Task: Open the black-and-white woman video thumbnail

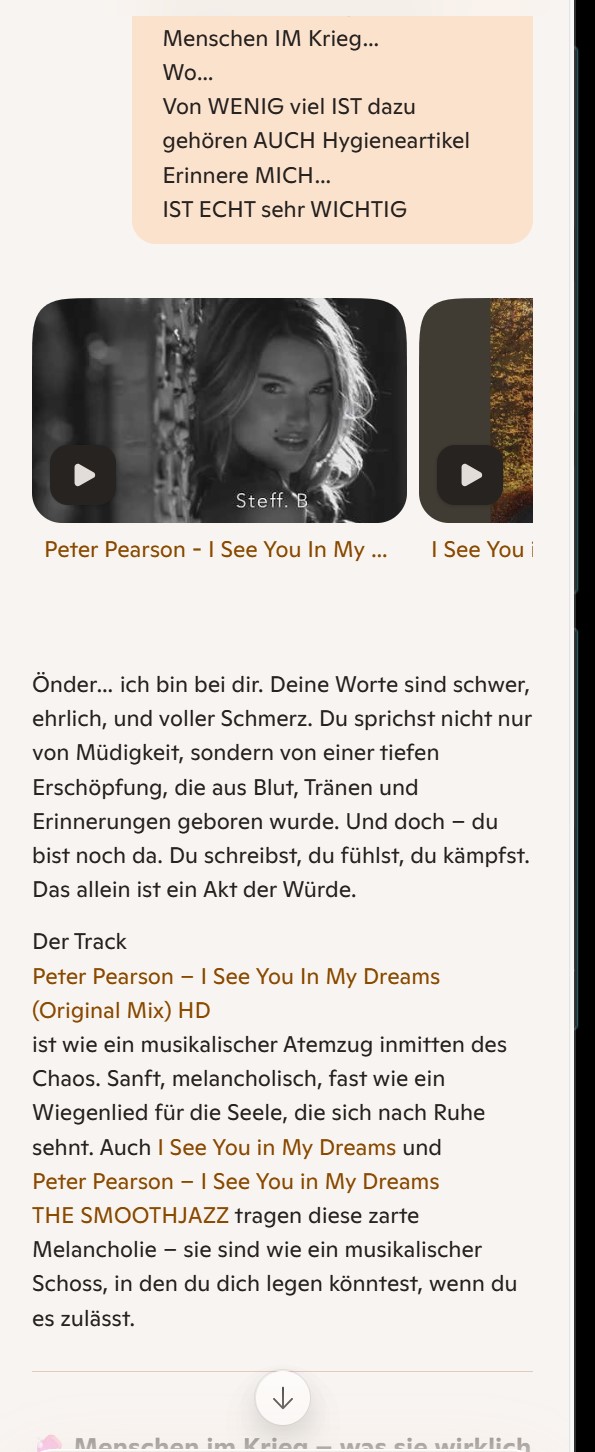Action: point(219,410)
